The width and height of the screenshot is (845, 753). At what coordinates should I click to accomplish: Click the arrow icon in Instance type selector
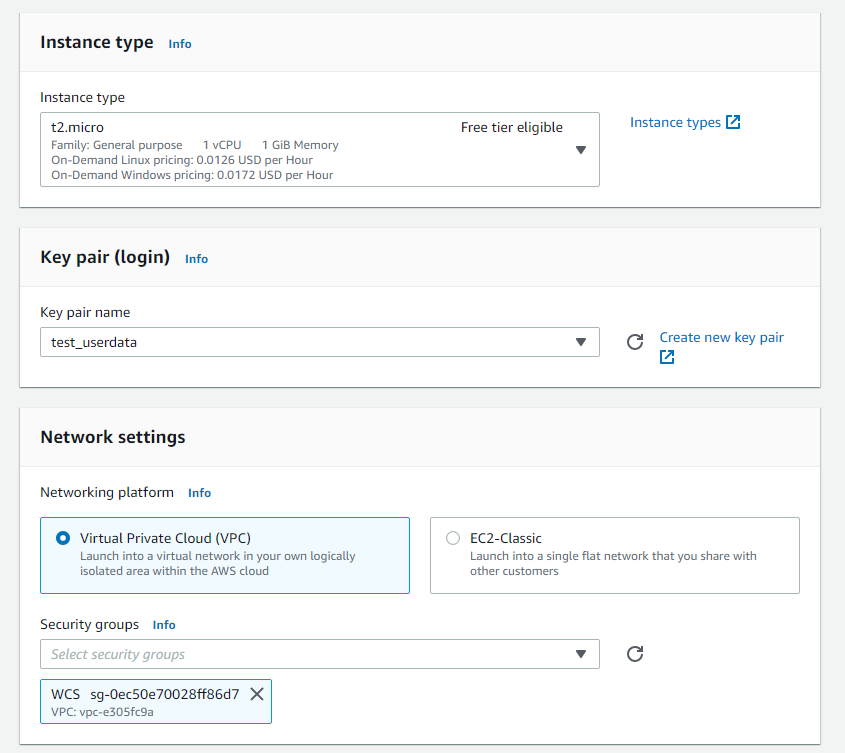(x=581, y=150)
